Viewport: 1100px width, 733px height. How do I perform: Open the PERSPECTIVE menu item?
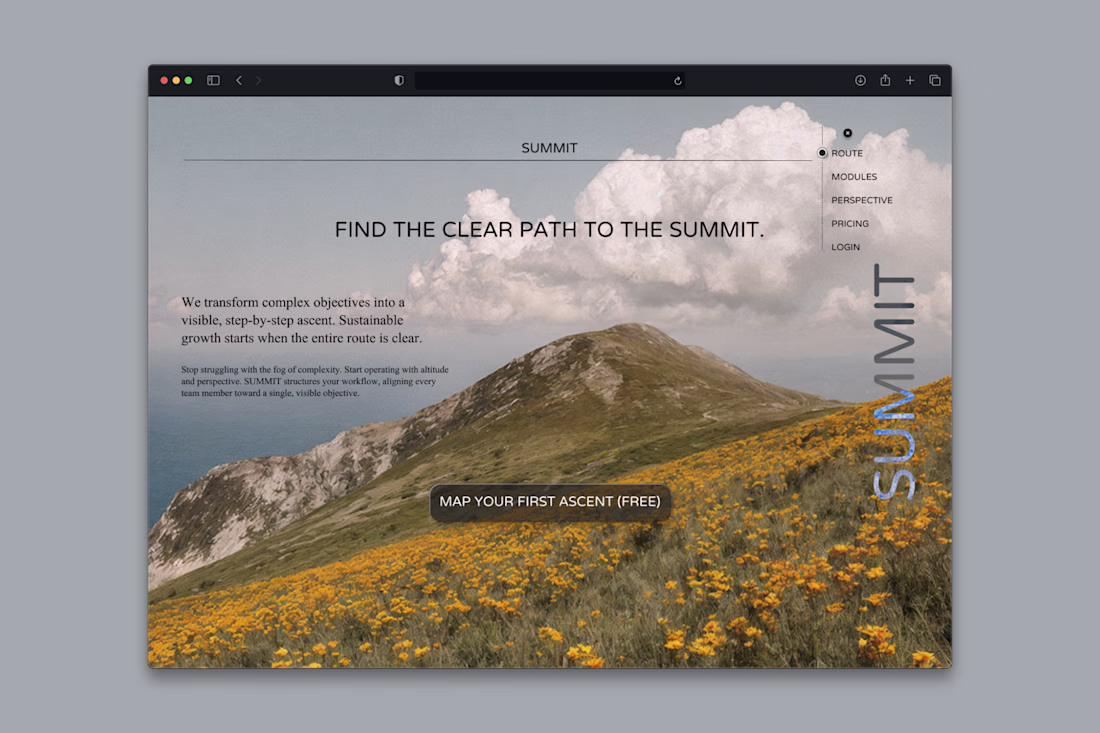pyautogui.click(x=862, y=200)
